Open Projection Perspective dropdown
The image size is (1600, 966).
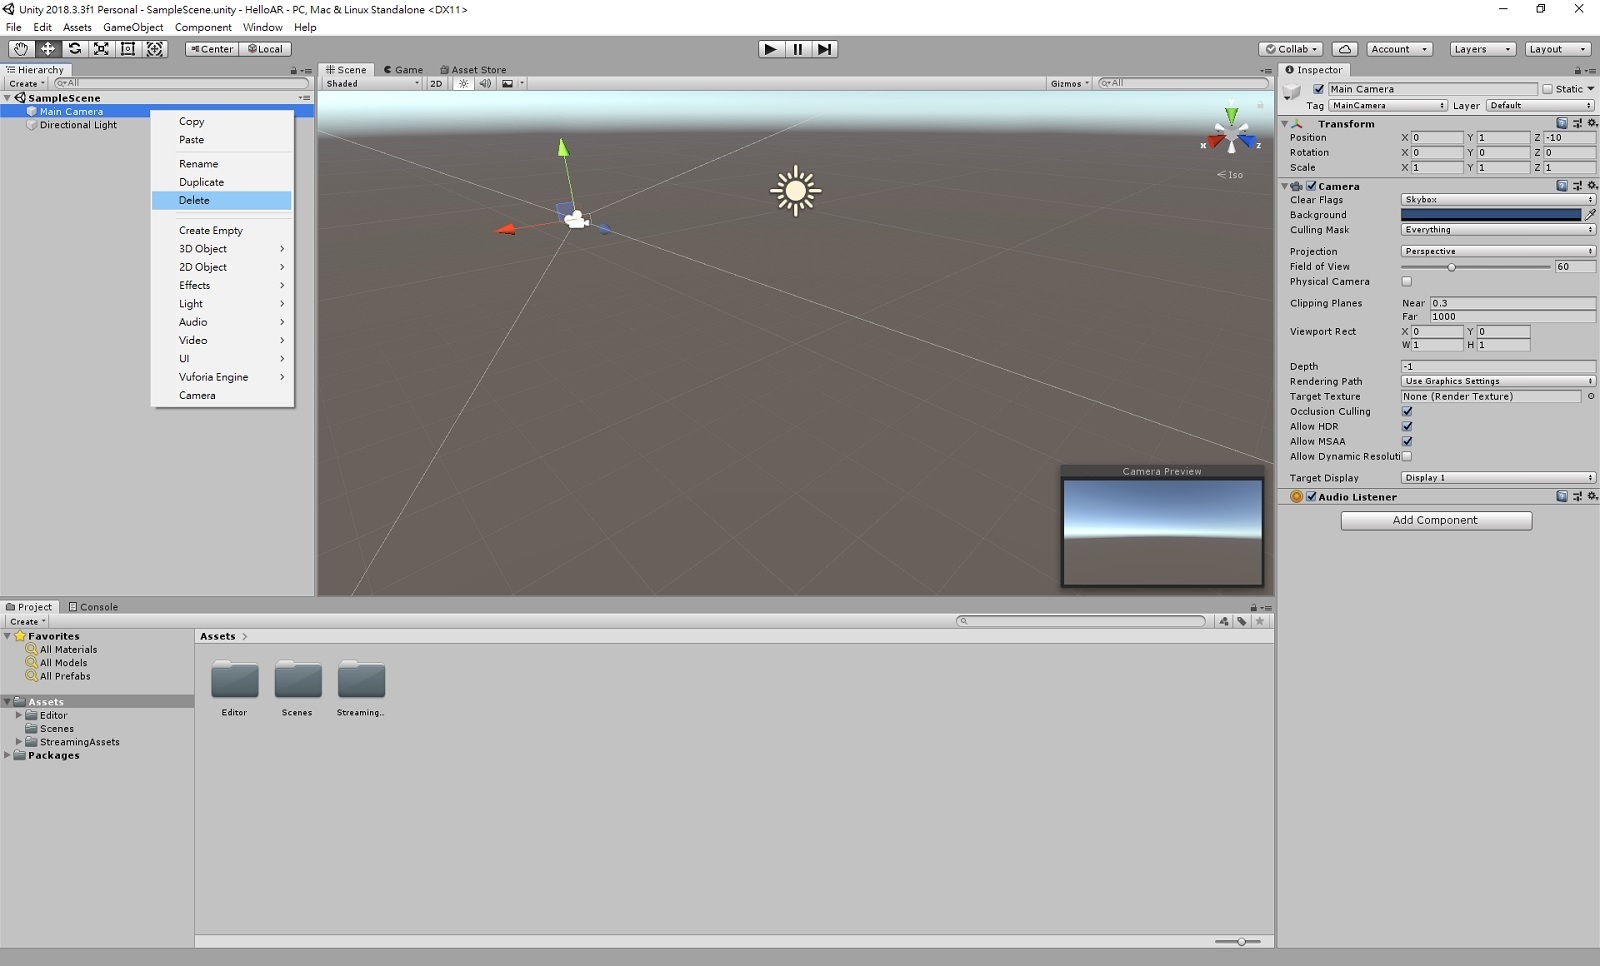click(x=1498, y=251)
